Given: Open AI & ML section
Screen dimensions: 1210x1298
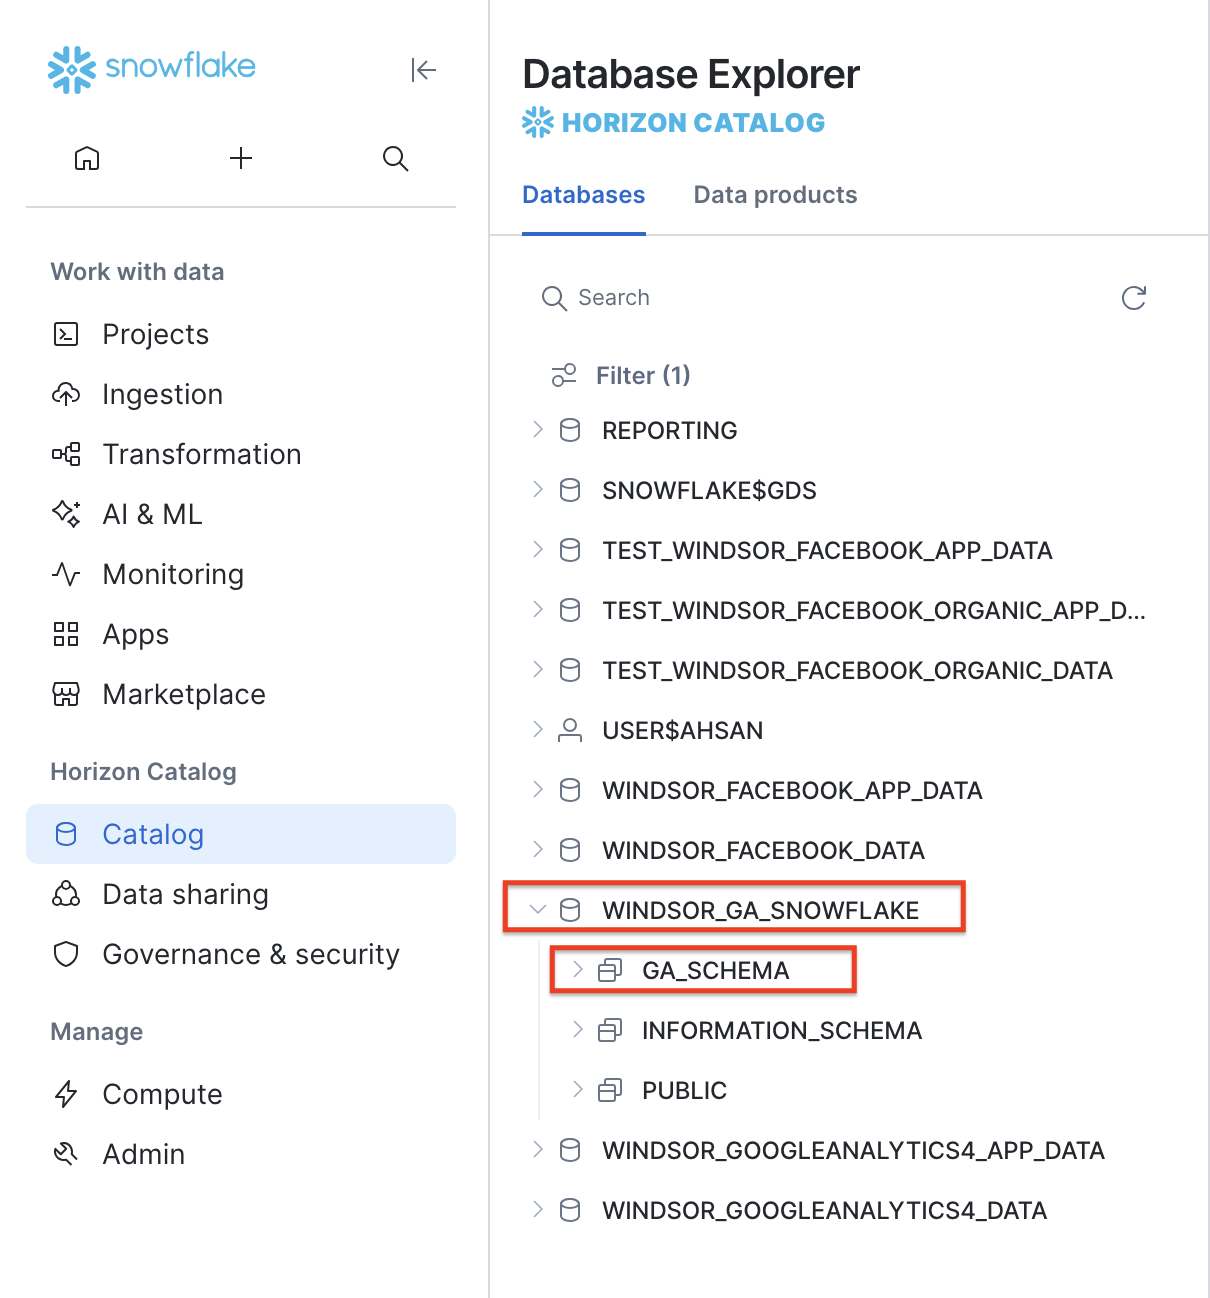Looking at the screenshot, I should [x=241, y=514].
